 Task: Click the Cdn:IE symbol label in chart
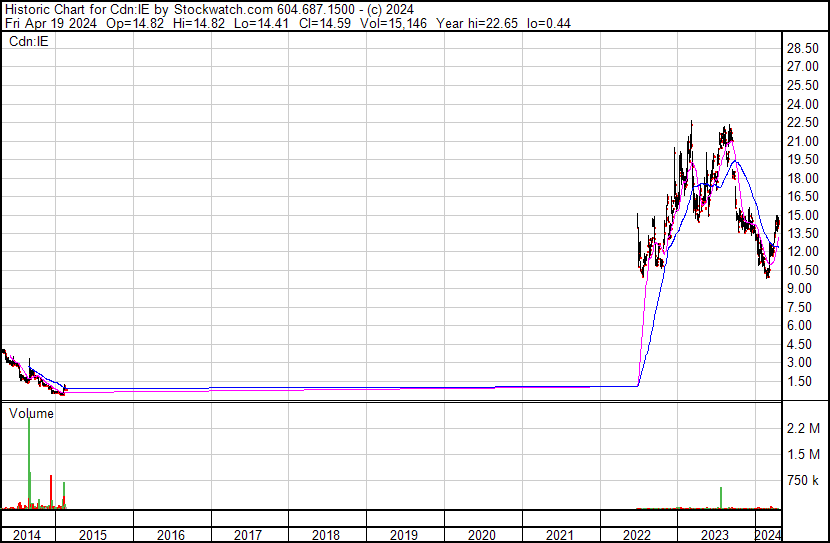pyautogui.click(x=28, y=40)
